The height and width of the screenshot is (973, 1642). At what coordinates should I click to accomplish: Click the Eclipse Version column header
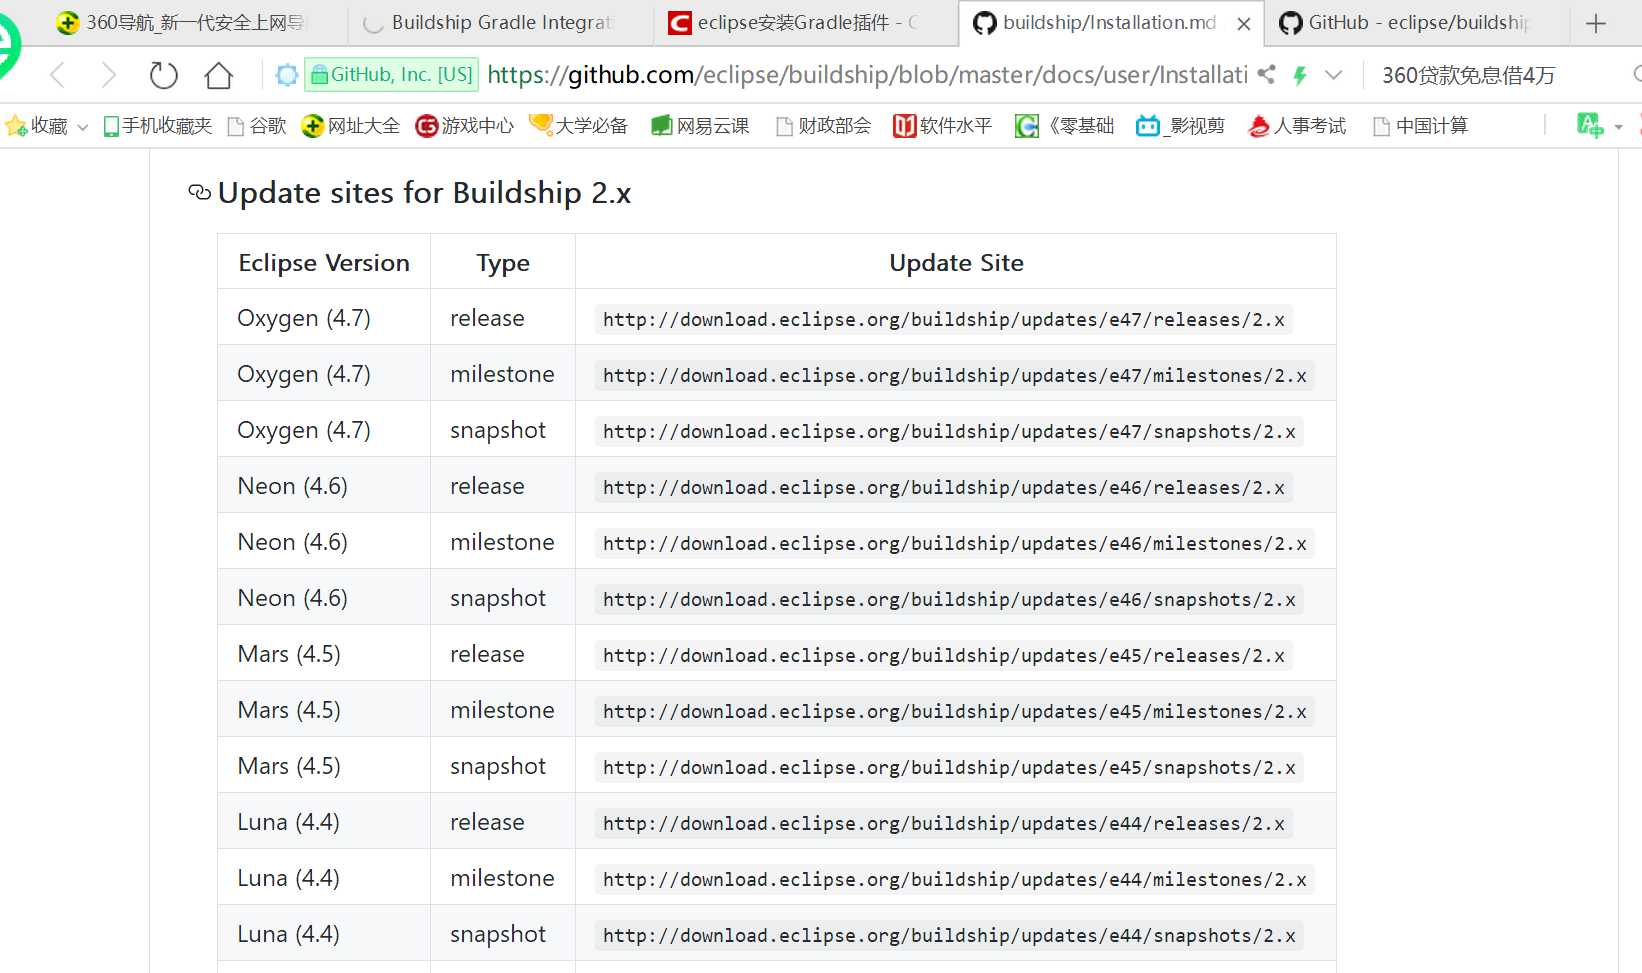324,263
